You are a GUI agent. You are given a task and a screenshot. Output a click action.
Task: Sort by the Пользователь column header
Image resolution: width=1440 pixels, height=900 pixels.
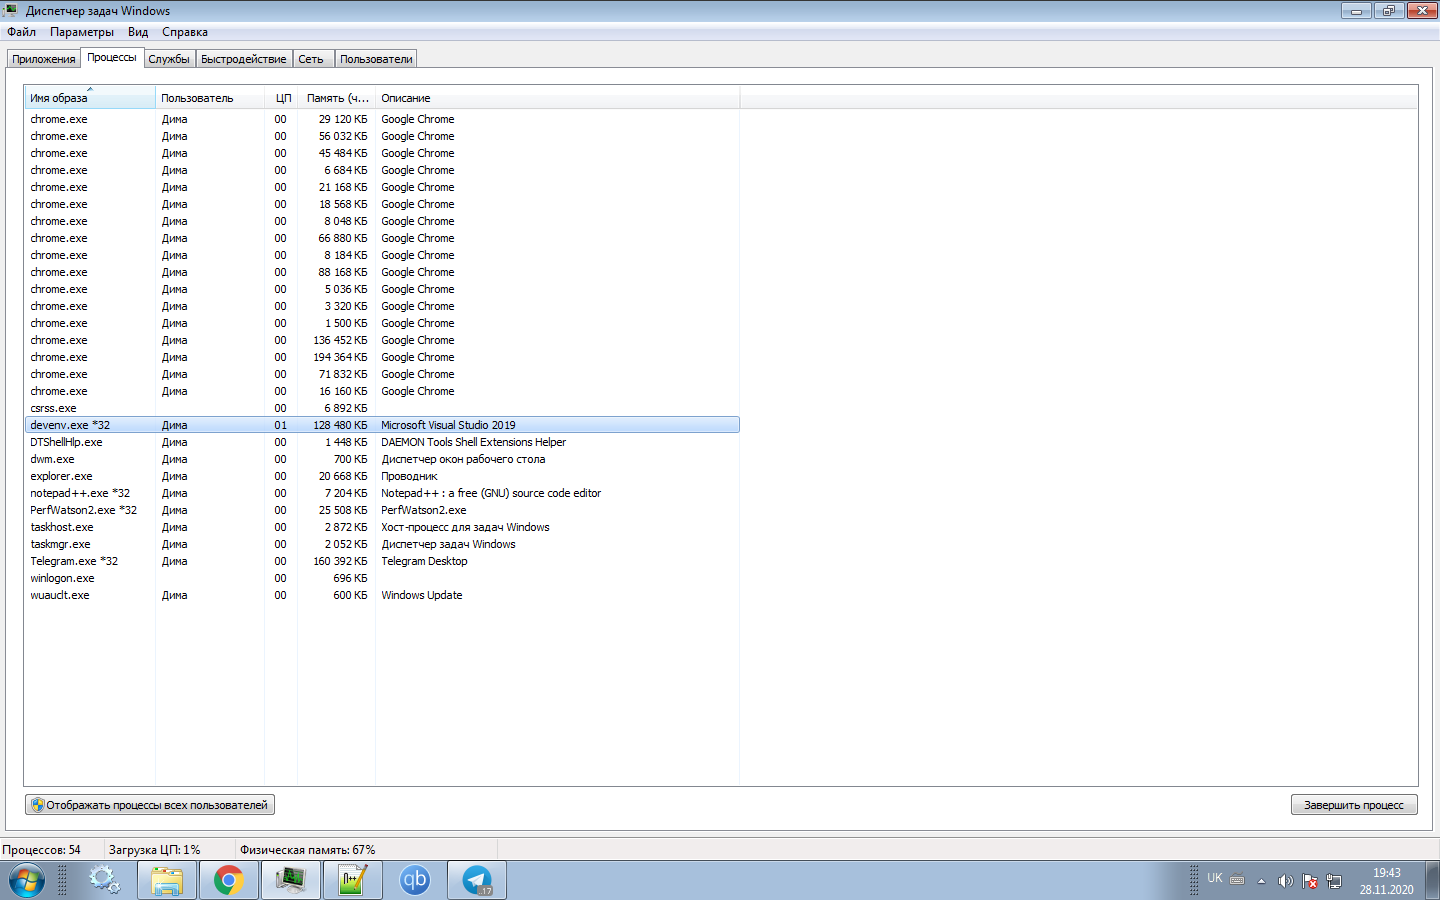pyautogui.click(x=210, y=98)
